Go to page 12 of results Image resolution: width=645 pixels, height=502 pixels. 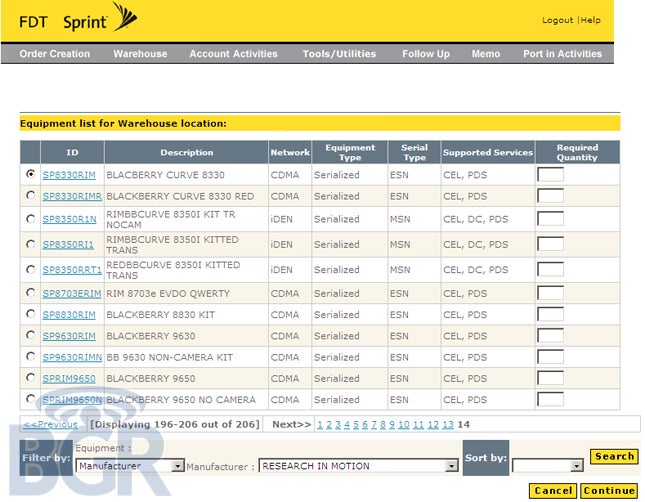[x=433, y=424]
